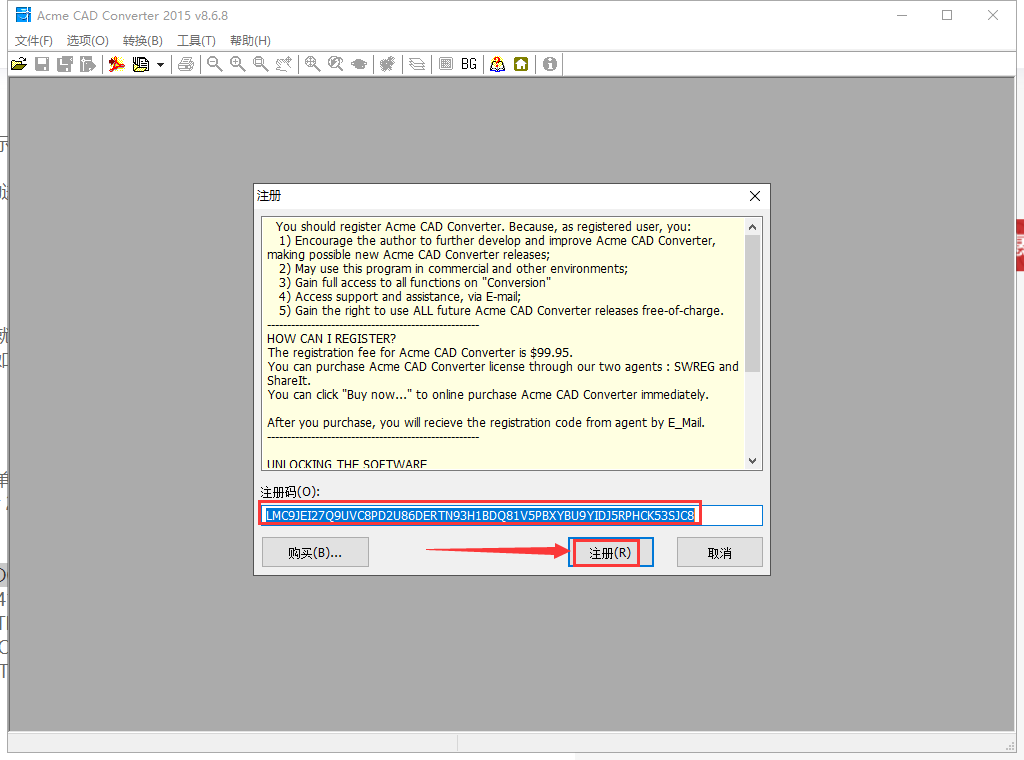Click the layers icon in toolbar

(x=417, y=64)
